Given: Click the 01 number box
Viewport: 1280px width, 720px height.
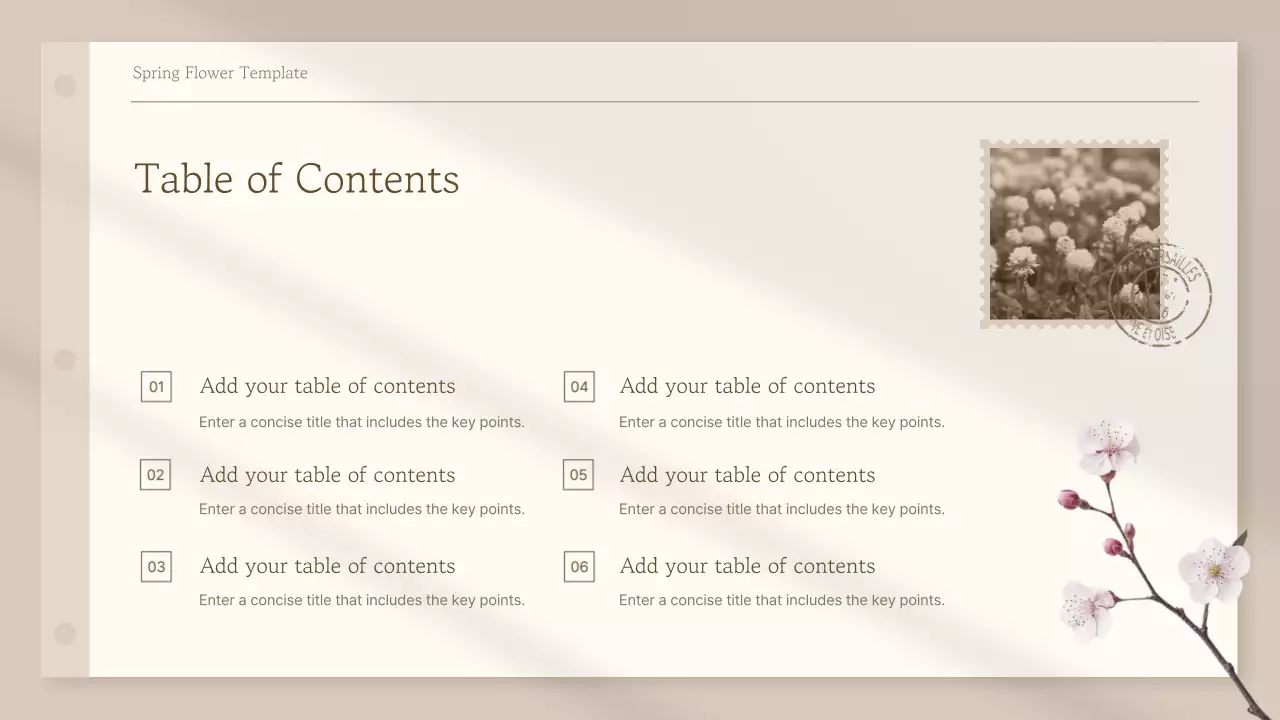Looking at the screenshot, I should tap(156, 387).
